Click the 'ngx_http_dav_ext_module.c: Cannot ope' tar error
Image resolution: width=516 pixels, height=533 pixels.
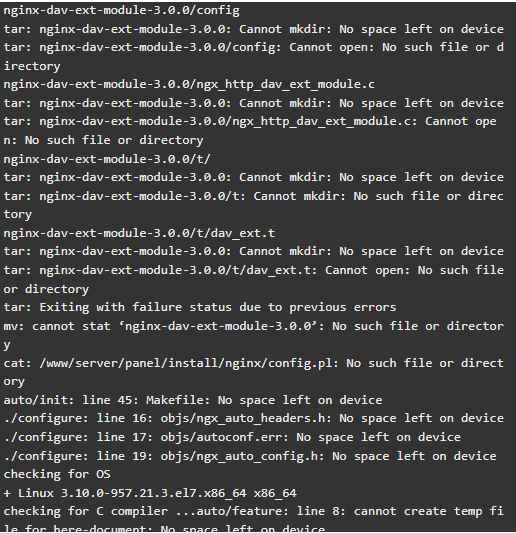(250, 121)
